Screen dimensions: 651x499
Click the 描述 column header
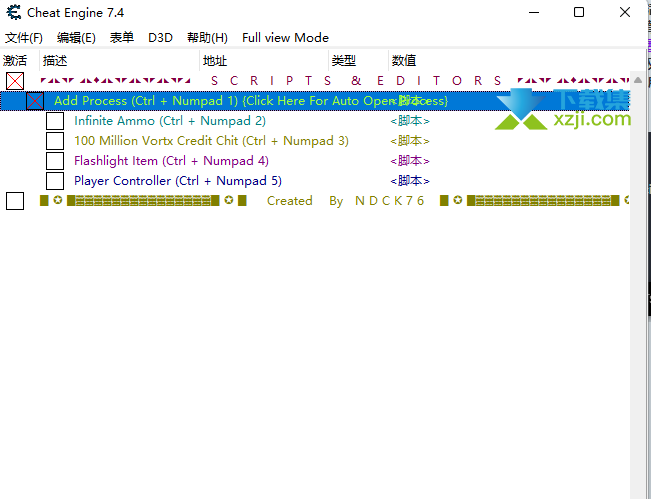[120, 61]
